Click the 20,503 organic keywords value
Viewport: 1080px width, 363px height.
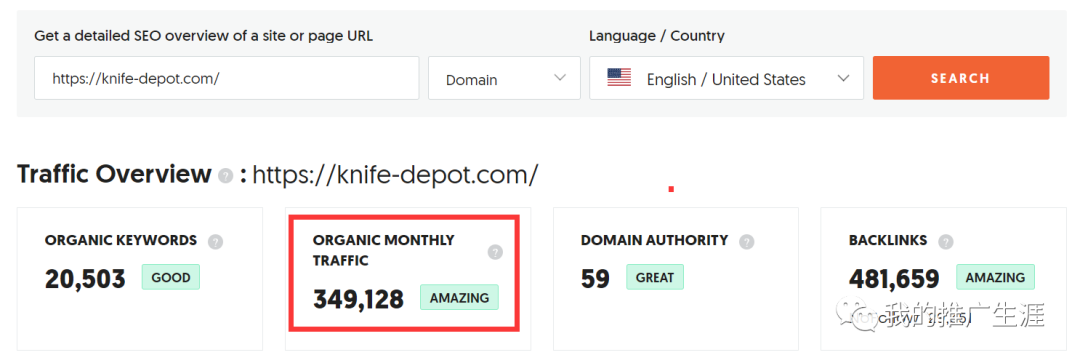point(85,279)
